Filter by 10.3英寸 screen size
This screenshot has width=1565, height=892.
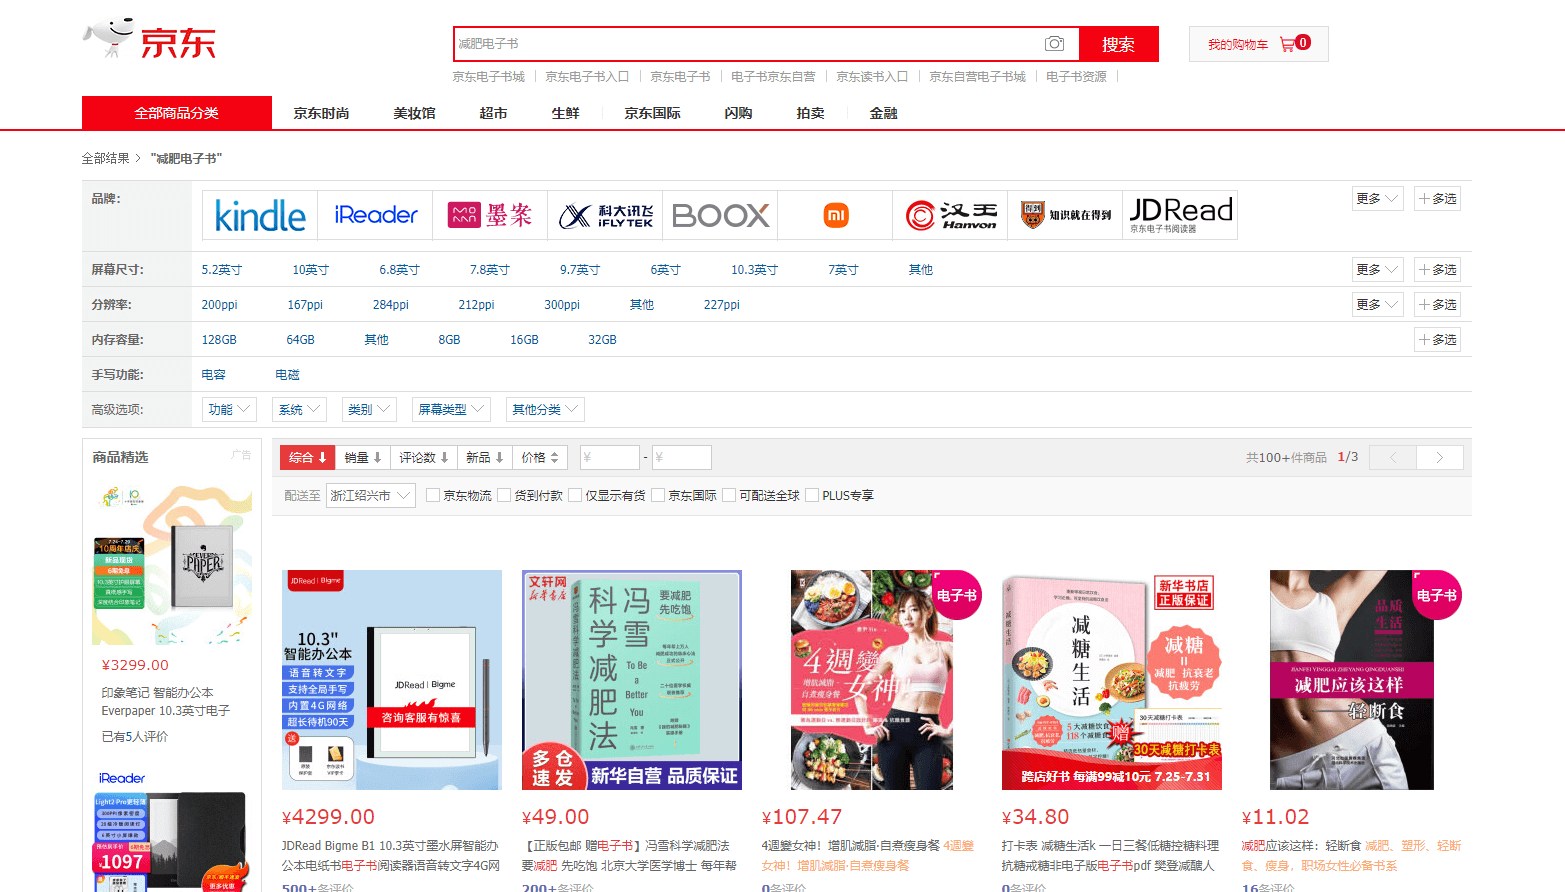[x=754, y=270]
